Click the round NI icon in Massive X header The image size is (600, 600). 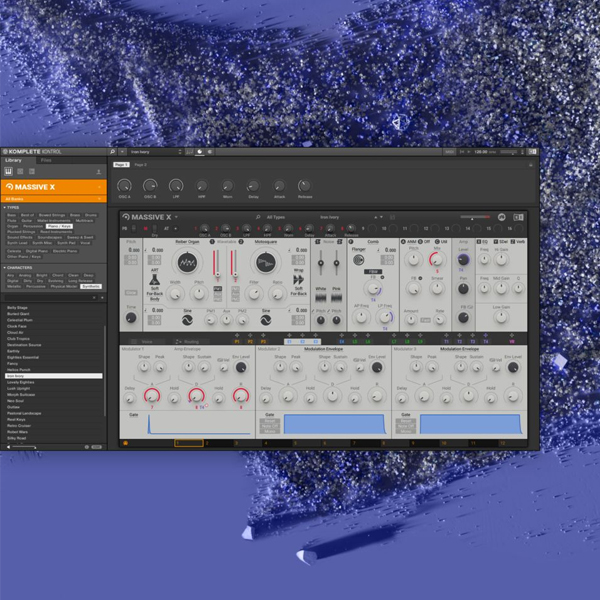(502, 217)
